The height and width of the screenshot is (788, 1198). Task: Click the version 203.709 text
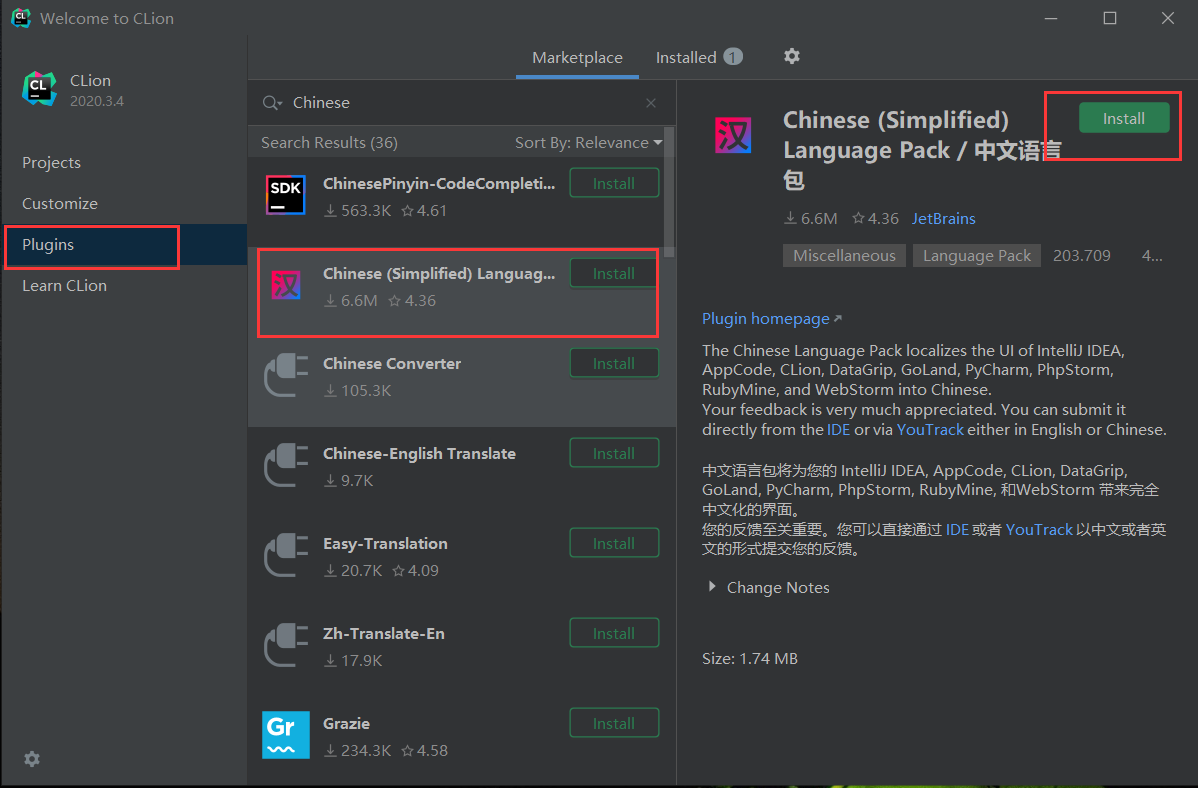(x=1082, y=255)
